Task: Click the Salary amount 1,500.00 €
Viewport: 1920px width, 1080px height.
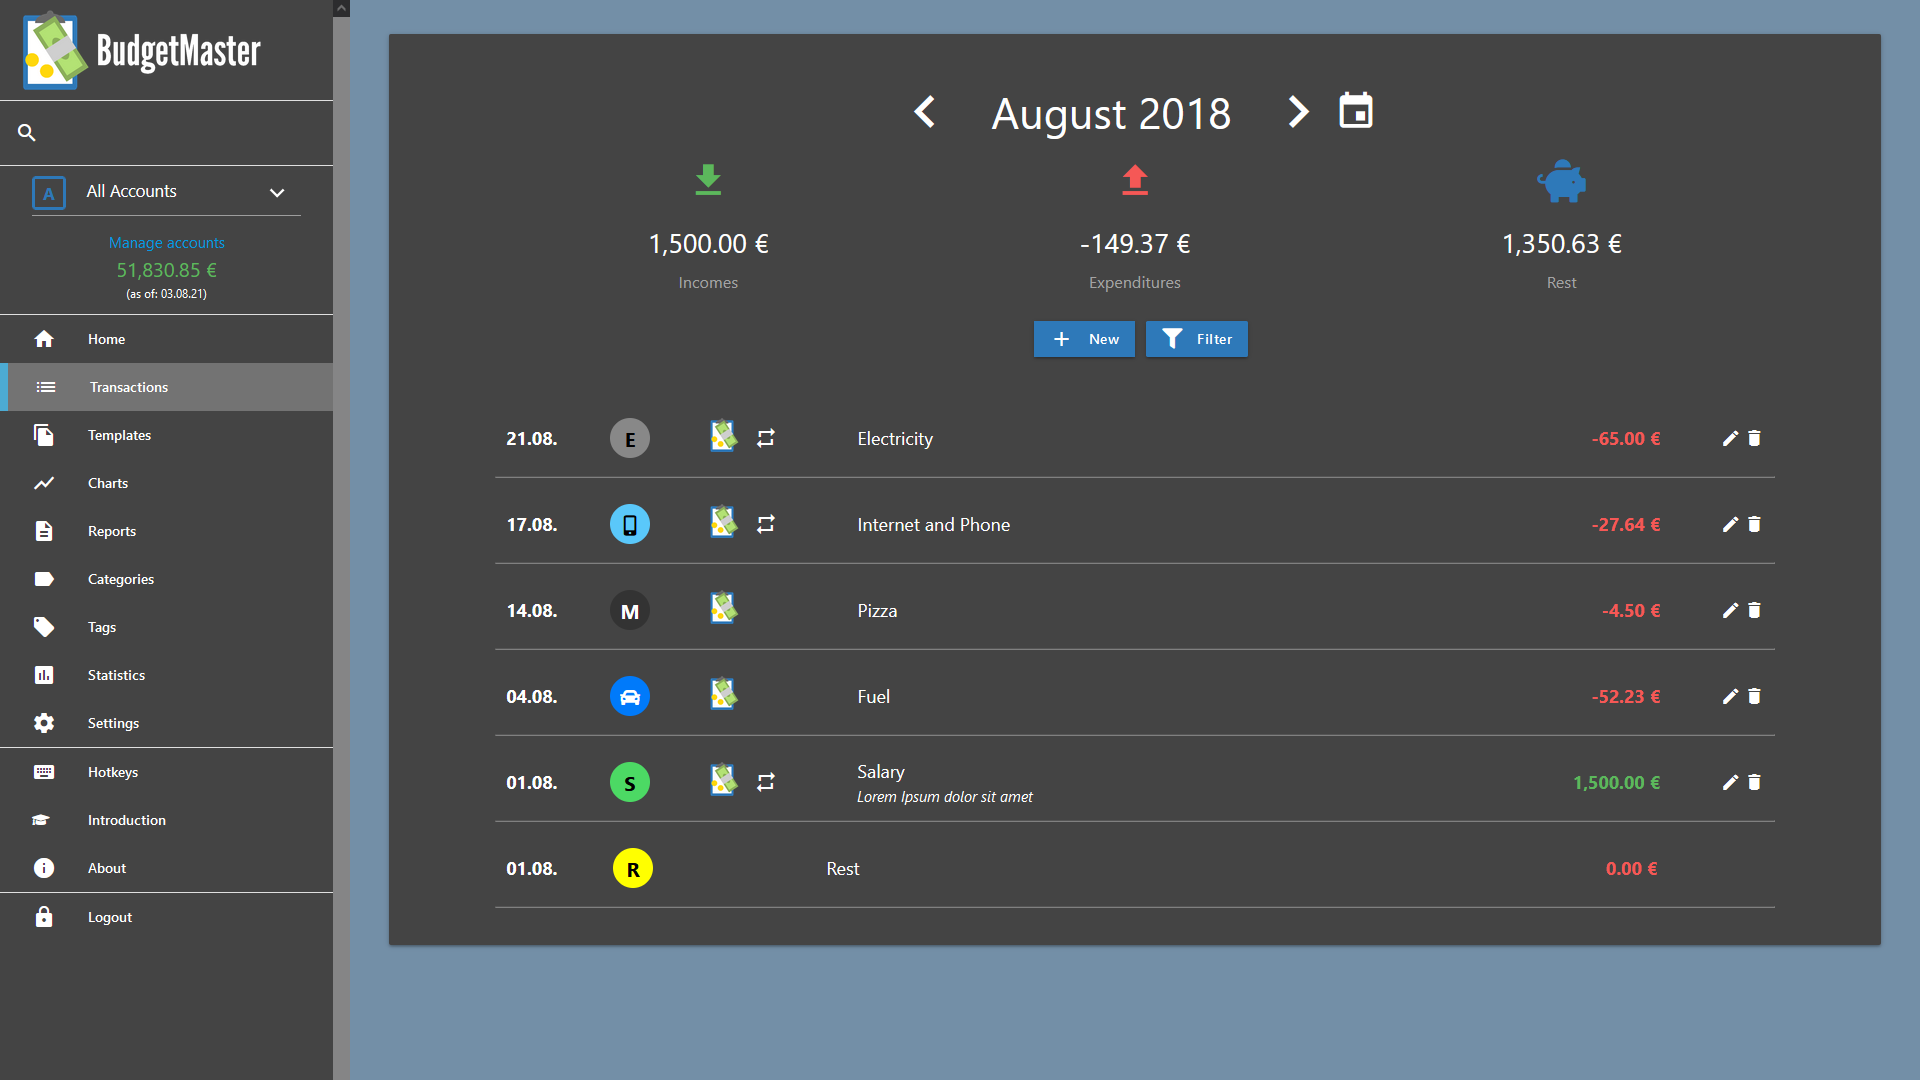Action: click(1616, 783)
